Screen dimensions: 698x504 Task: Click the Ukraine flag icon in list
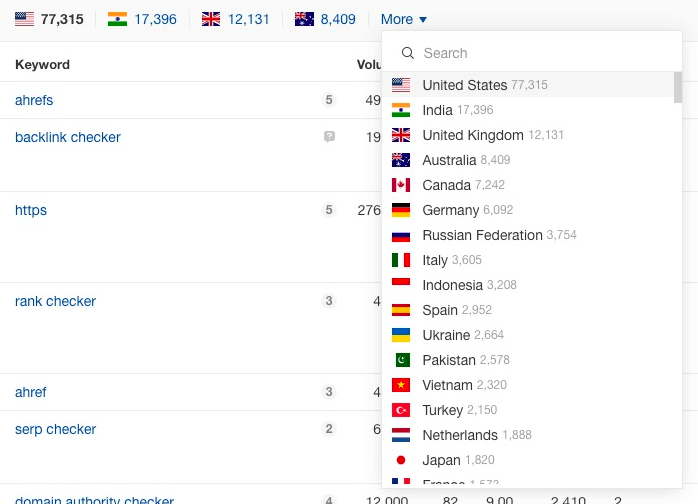[401, 335]
